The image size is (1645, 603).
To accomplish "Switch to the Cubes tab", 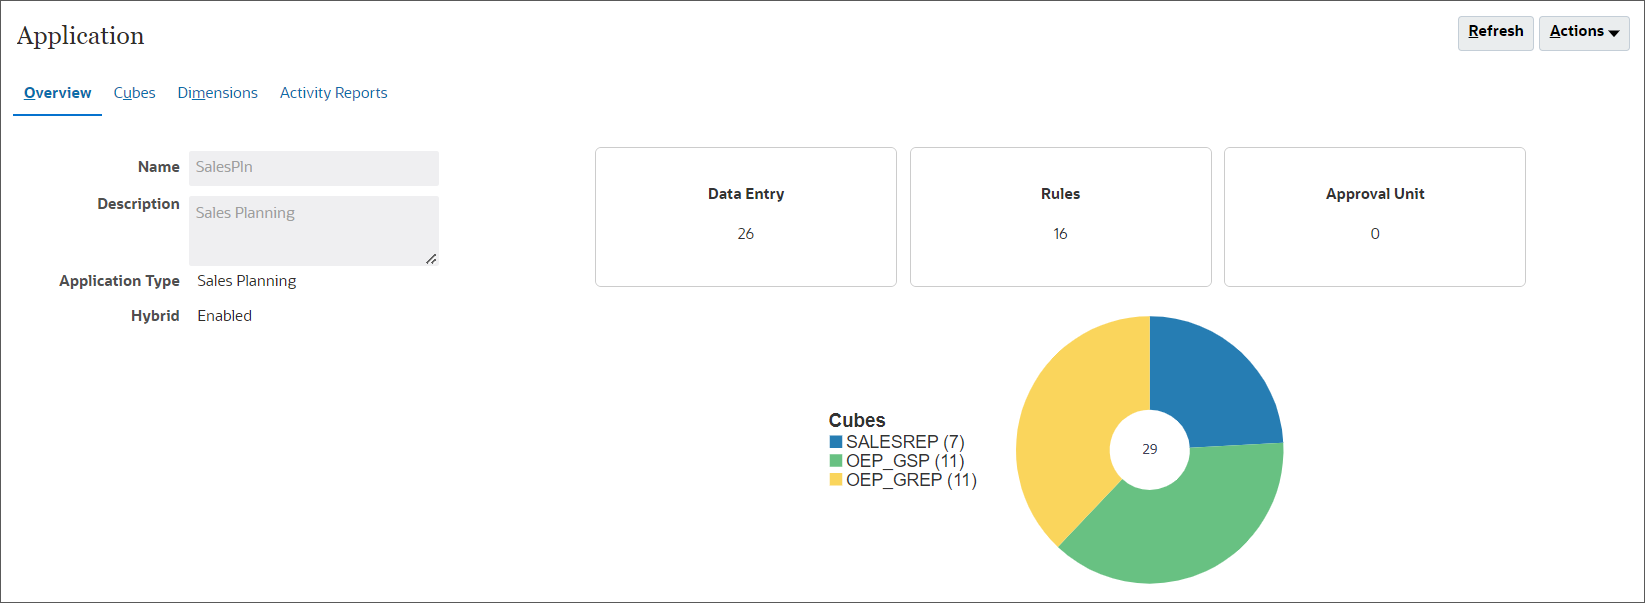I will pos(134,92).
